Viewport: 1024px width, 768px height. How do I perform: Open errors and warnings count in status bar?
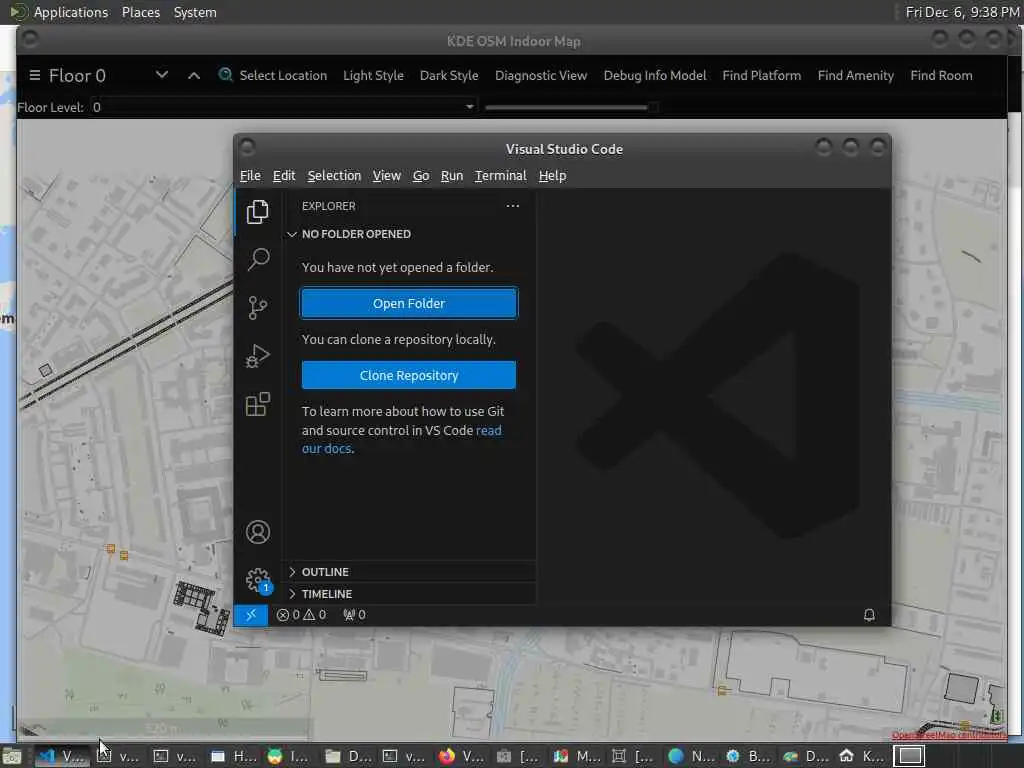pyautogui.click(x=301, y=615)
